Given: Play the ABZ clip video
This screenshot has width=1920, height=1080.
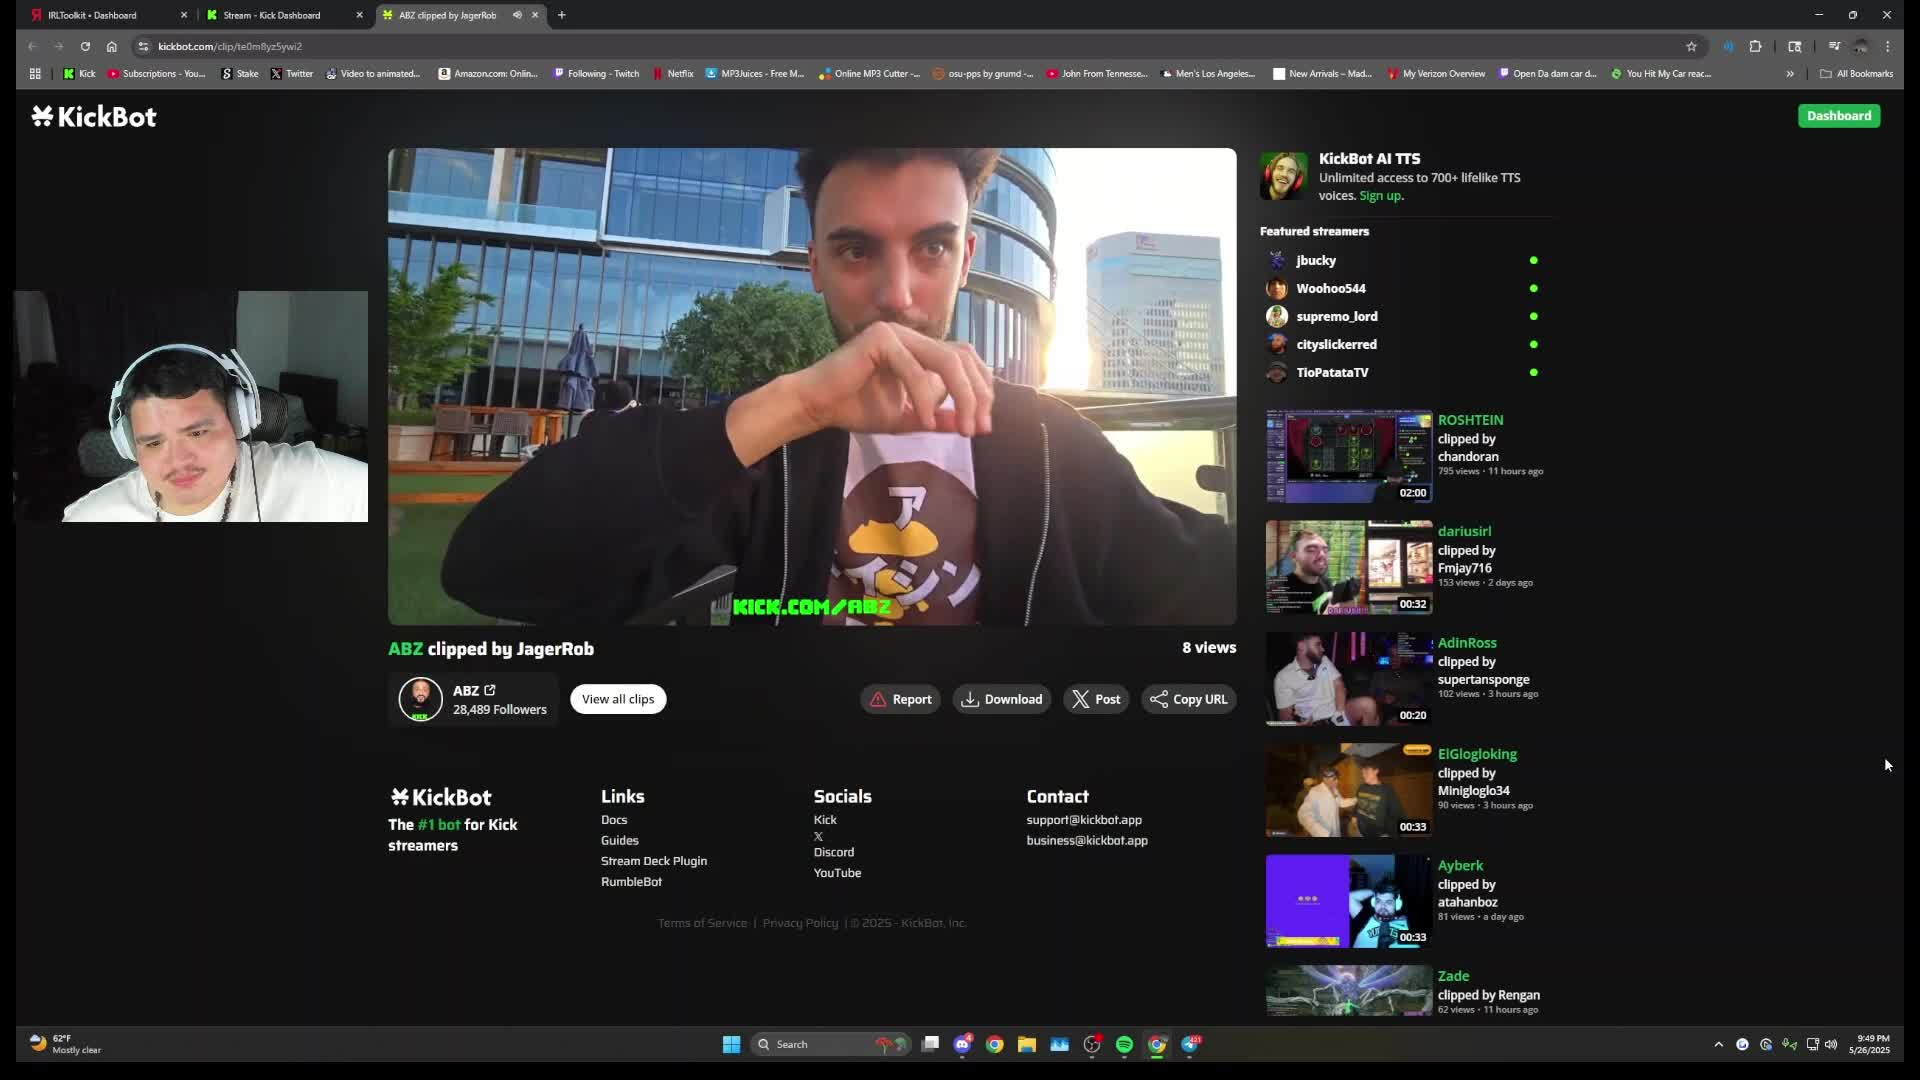Looking at the screenshot, I should [812, 387].
